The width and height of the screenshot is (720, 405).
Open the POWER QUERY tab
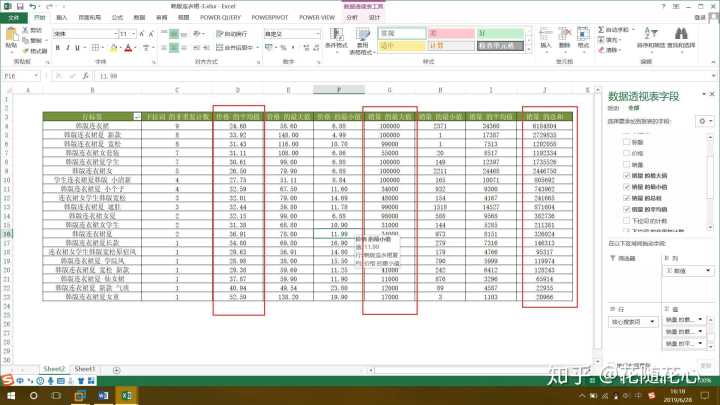220,17
